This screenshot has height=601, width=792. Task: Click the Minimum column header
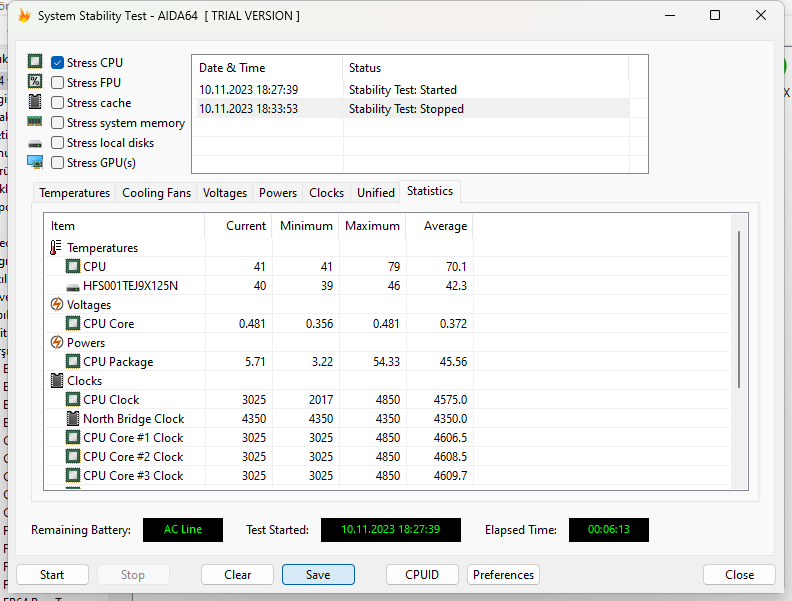click(306, 226)
